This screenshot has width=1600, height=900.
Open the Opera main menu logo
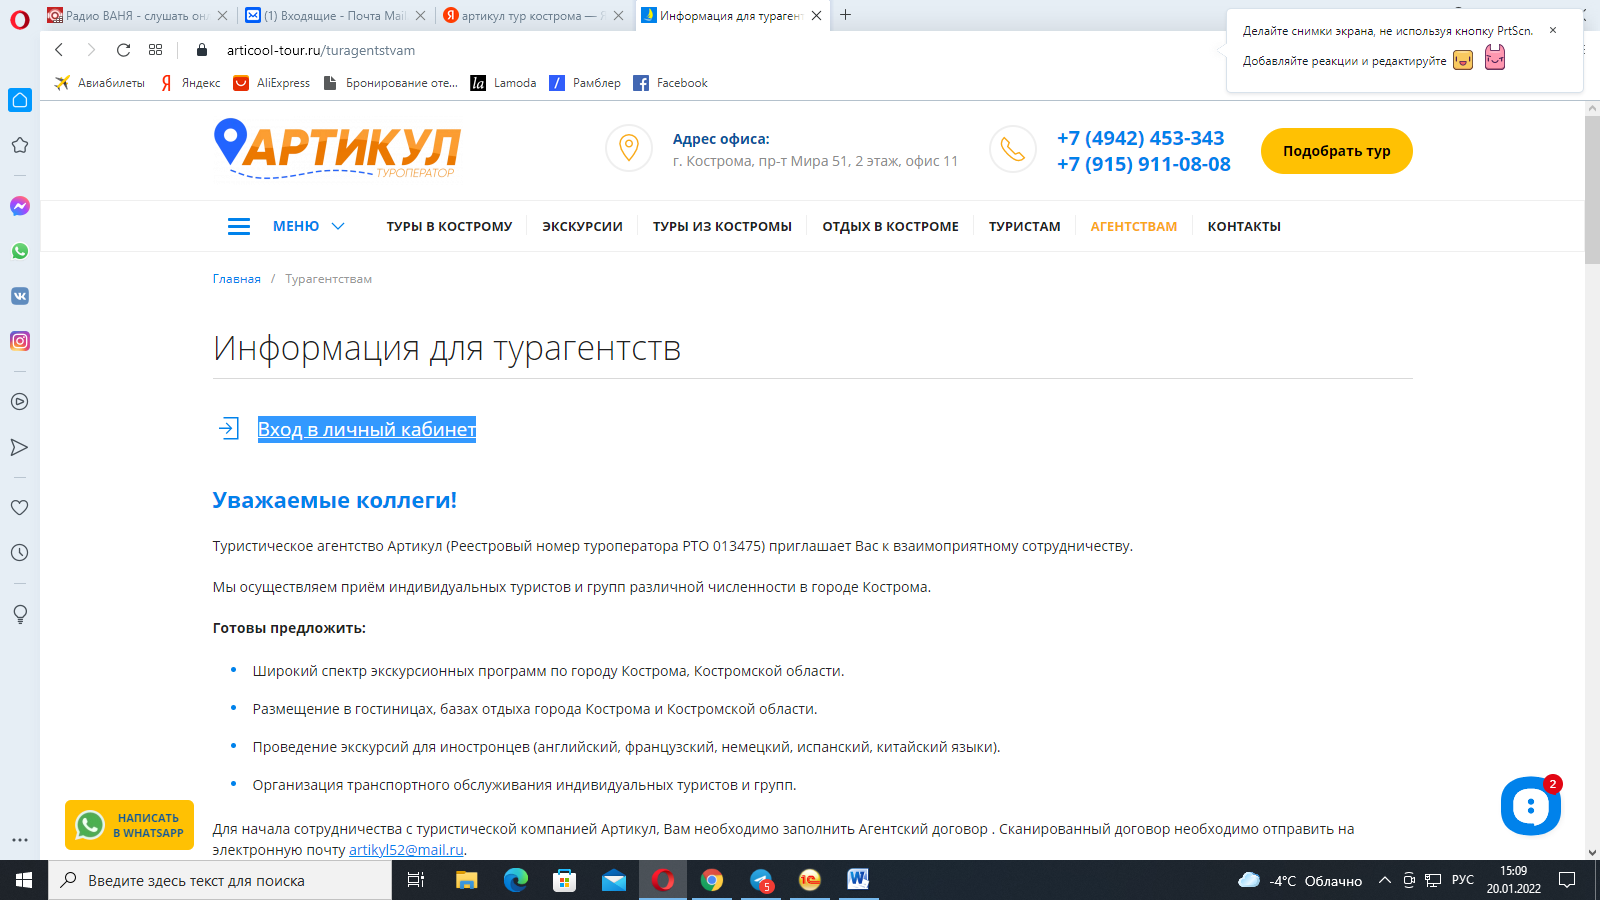coord(19,18)
